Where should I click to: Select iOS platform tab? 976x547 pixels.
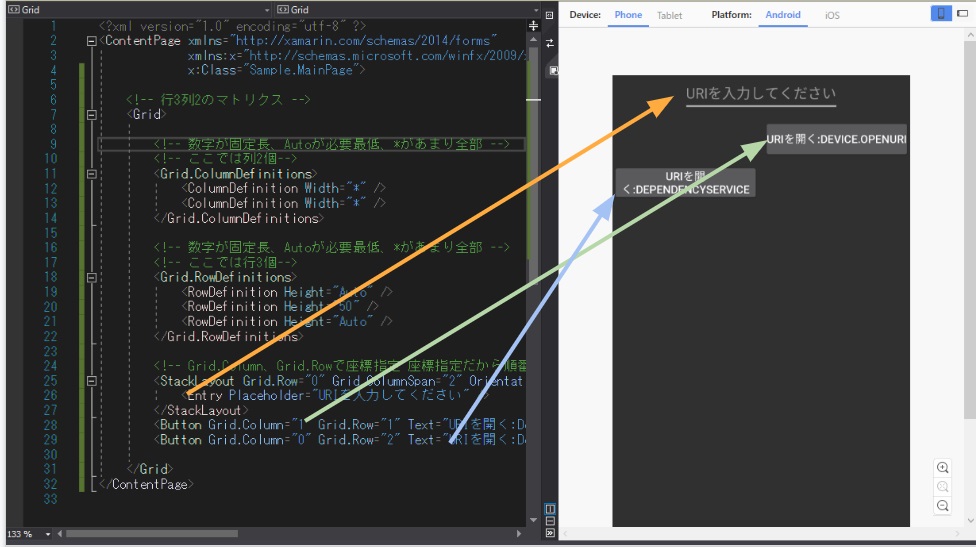832,16
